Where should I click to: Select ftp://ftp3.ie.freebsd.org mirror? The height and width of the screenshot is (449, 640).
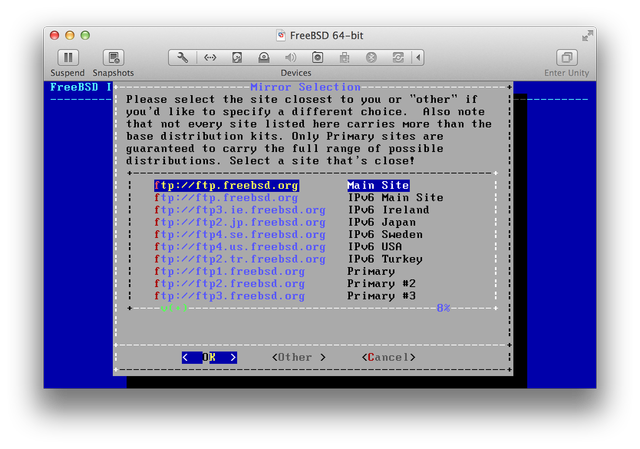pos(240,210)
